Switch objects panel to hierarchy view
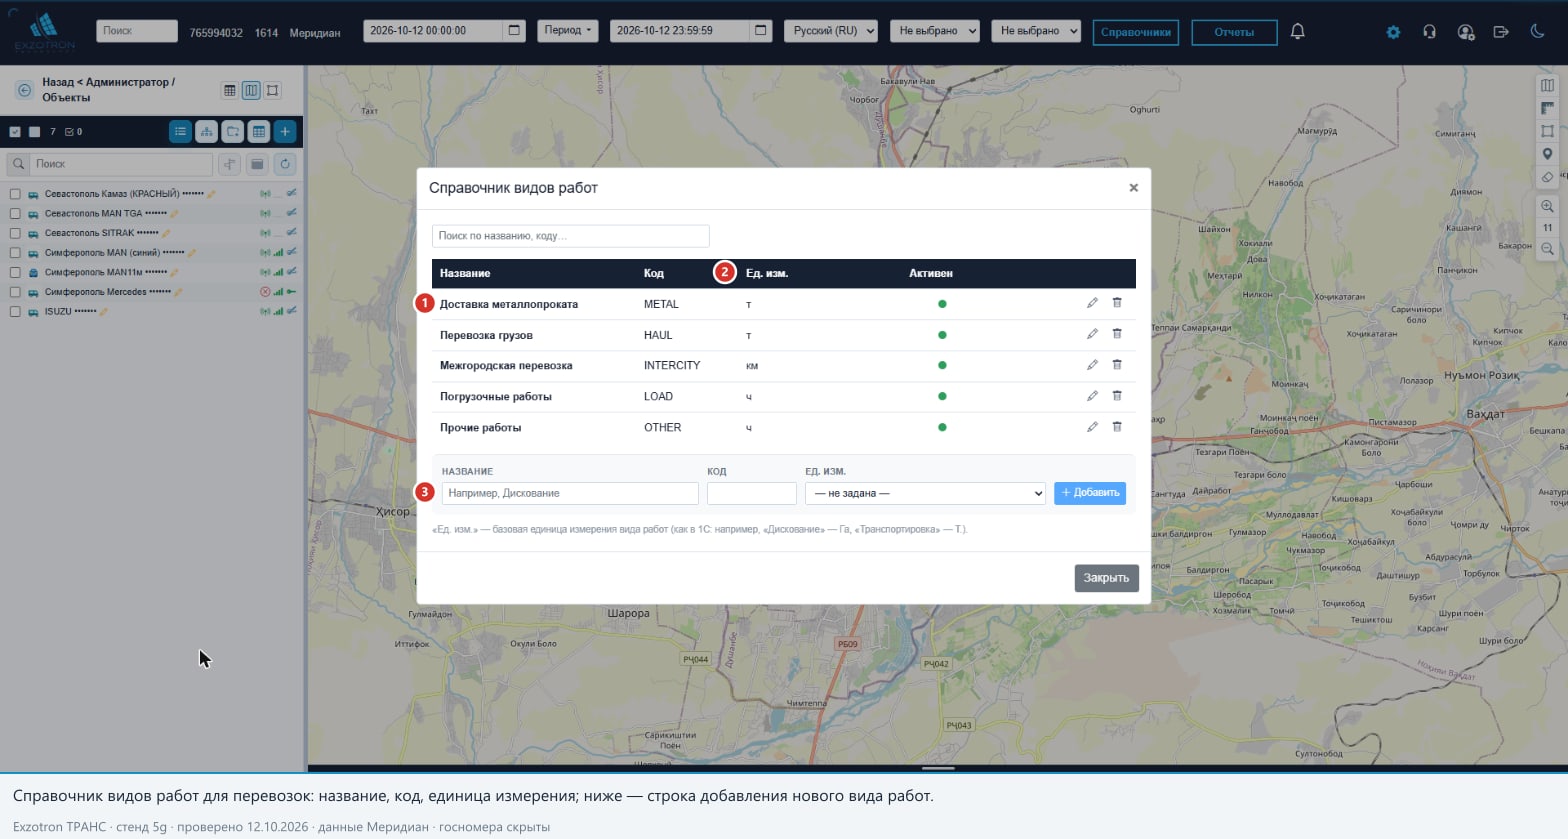 tap(206, 131)
